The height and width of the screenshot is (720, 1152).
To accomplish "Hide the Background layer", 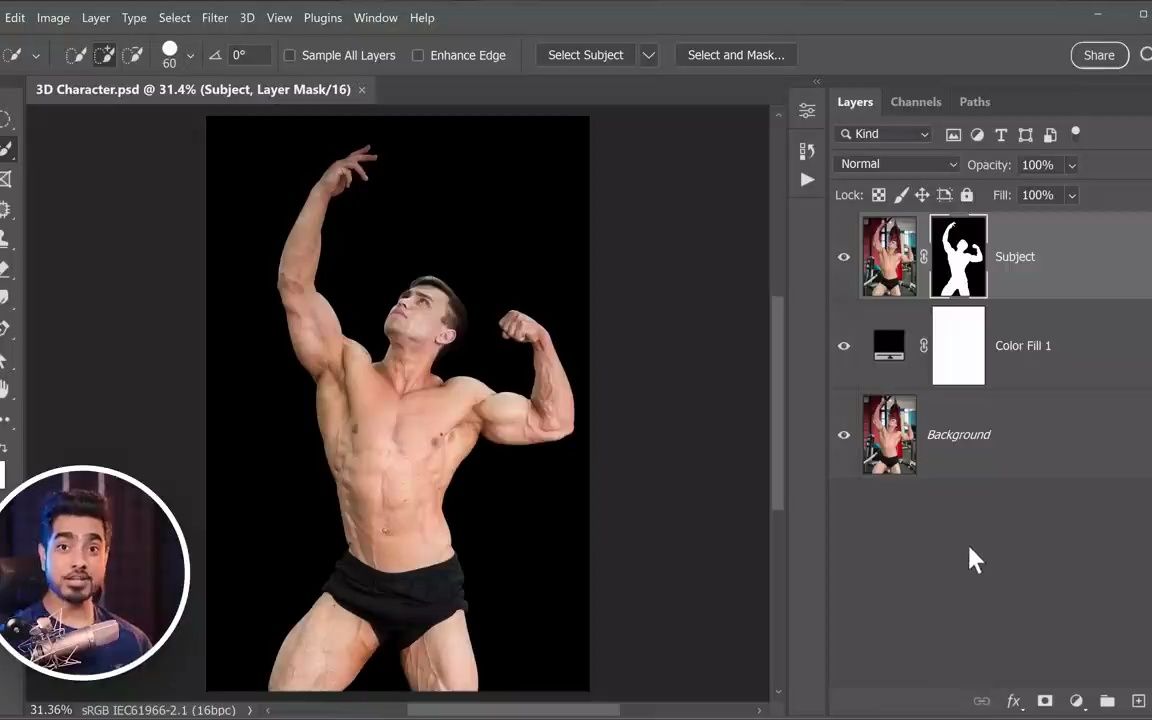I will coord(843,434).
